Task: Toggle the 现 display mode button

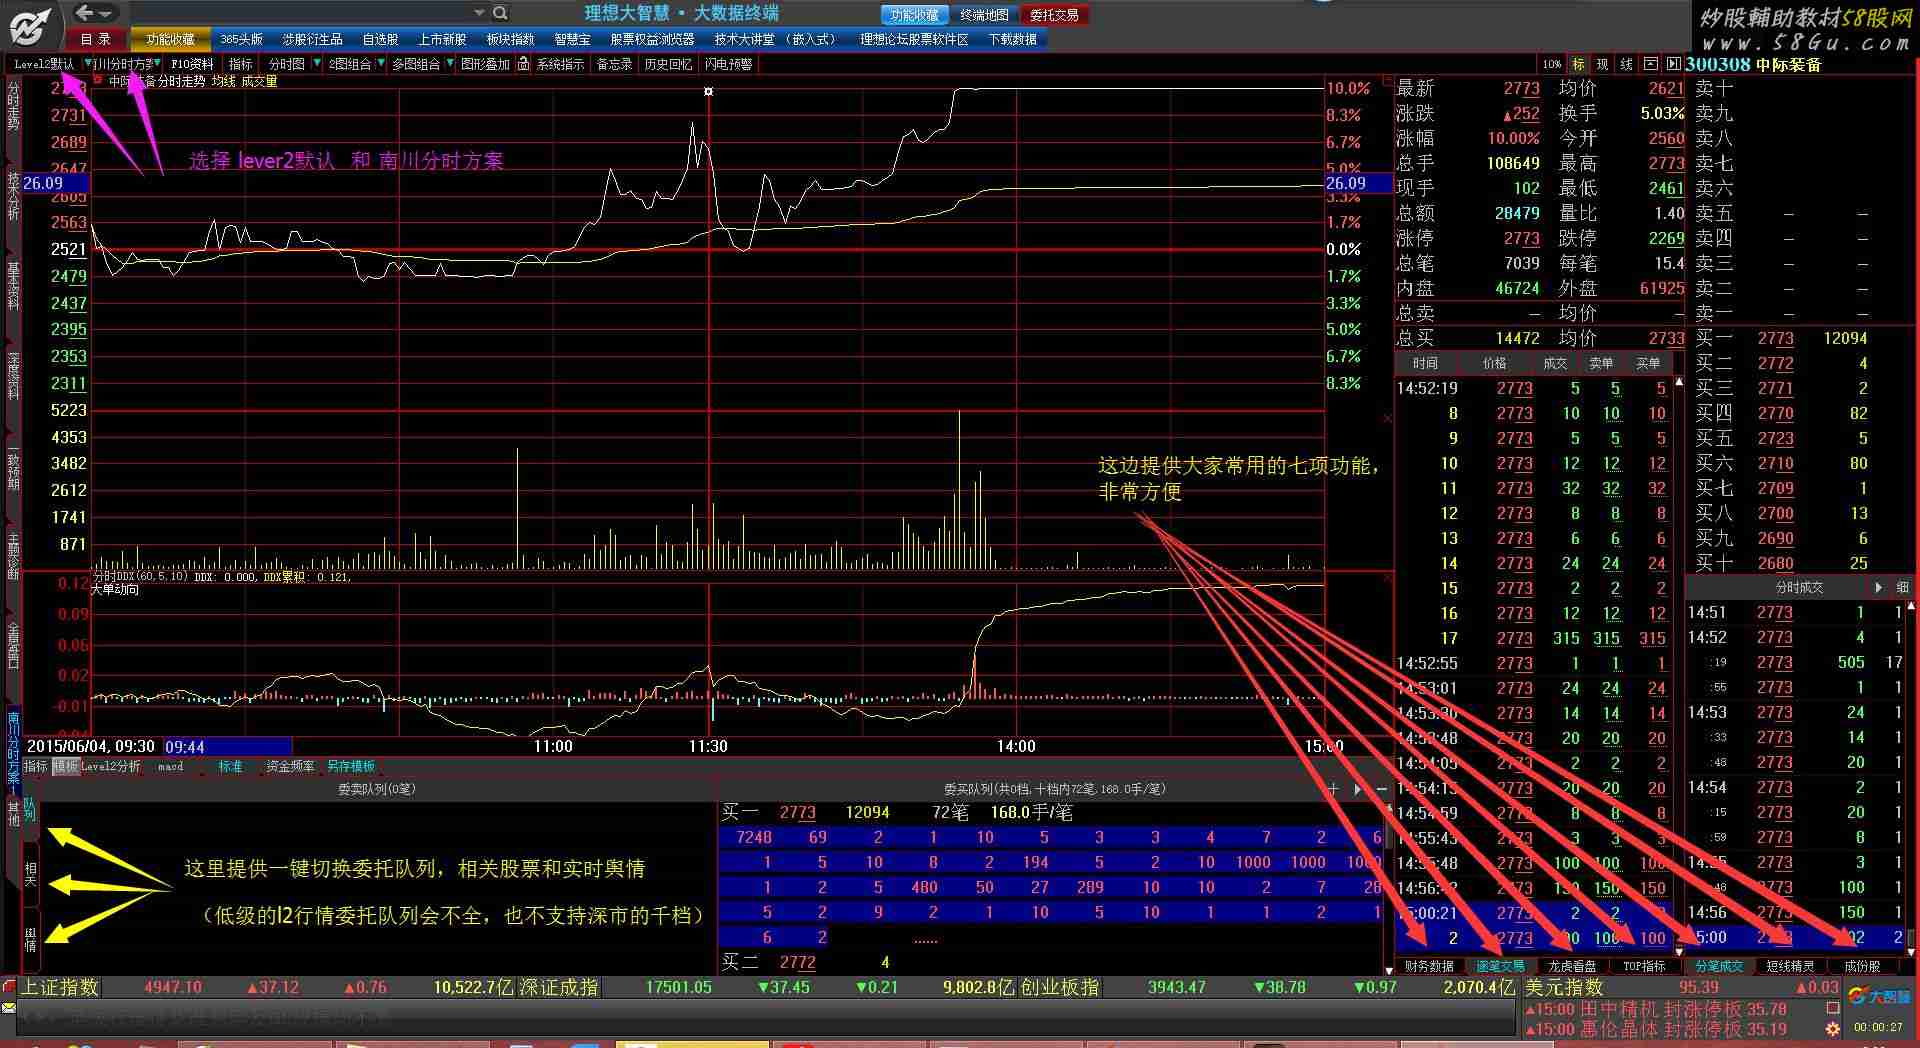Action: point(1602,64)
